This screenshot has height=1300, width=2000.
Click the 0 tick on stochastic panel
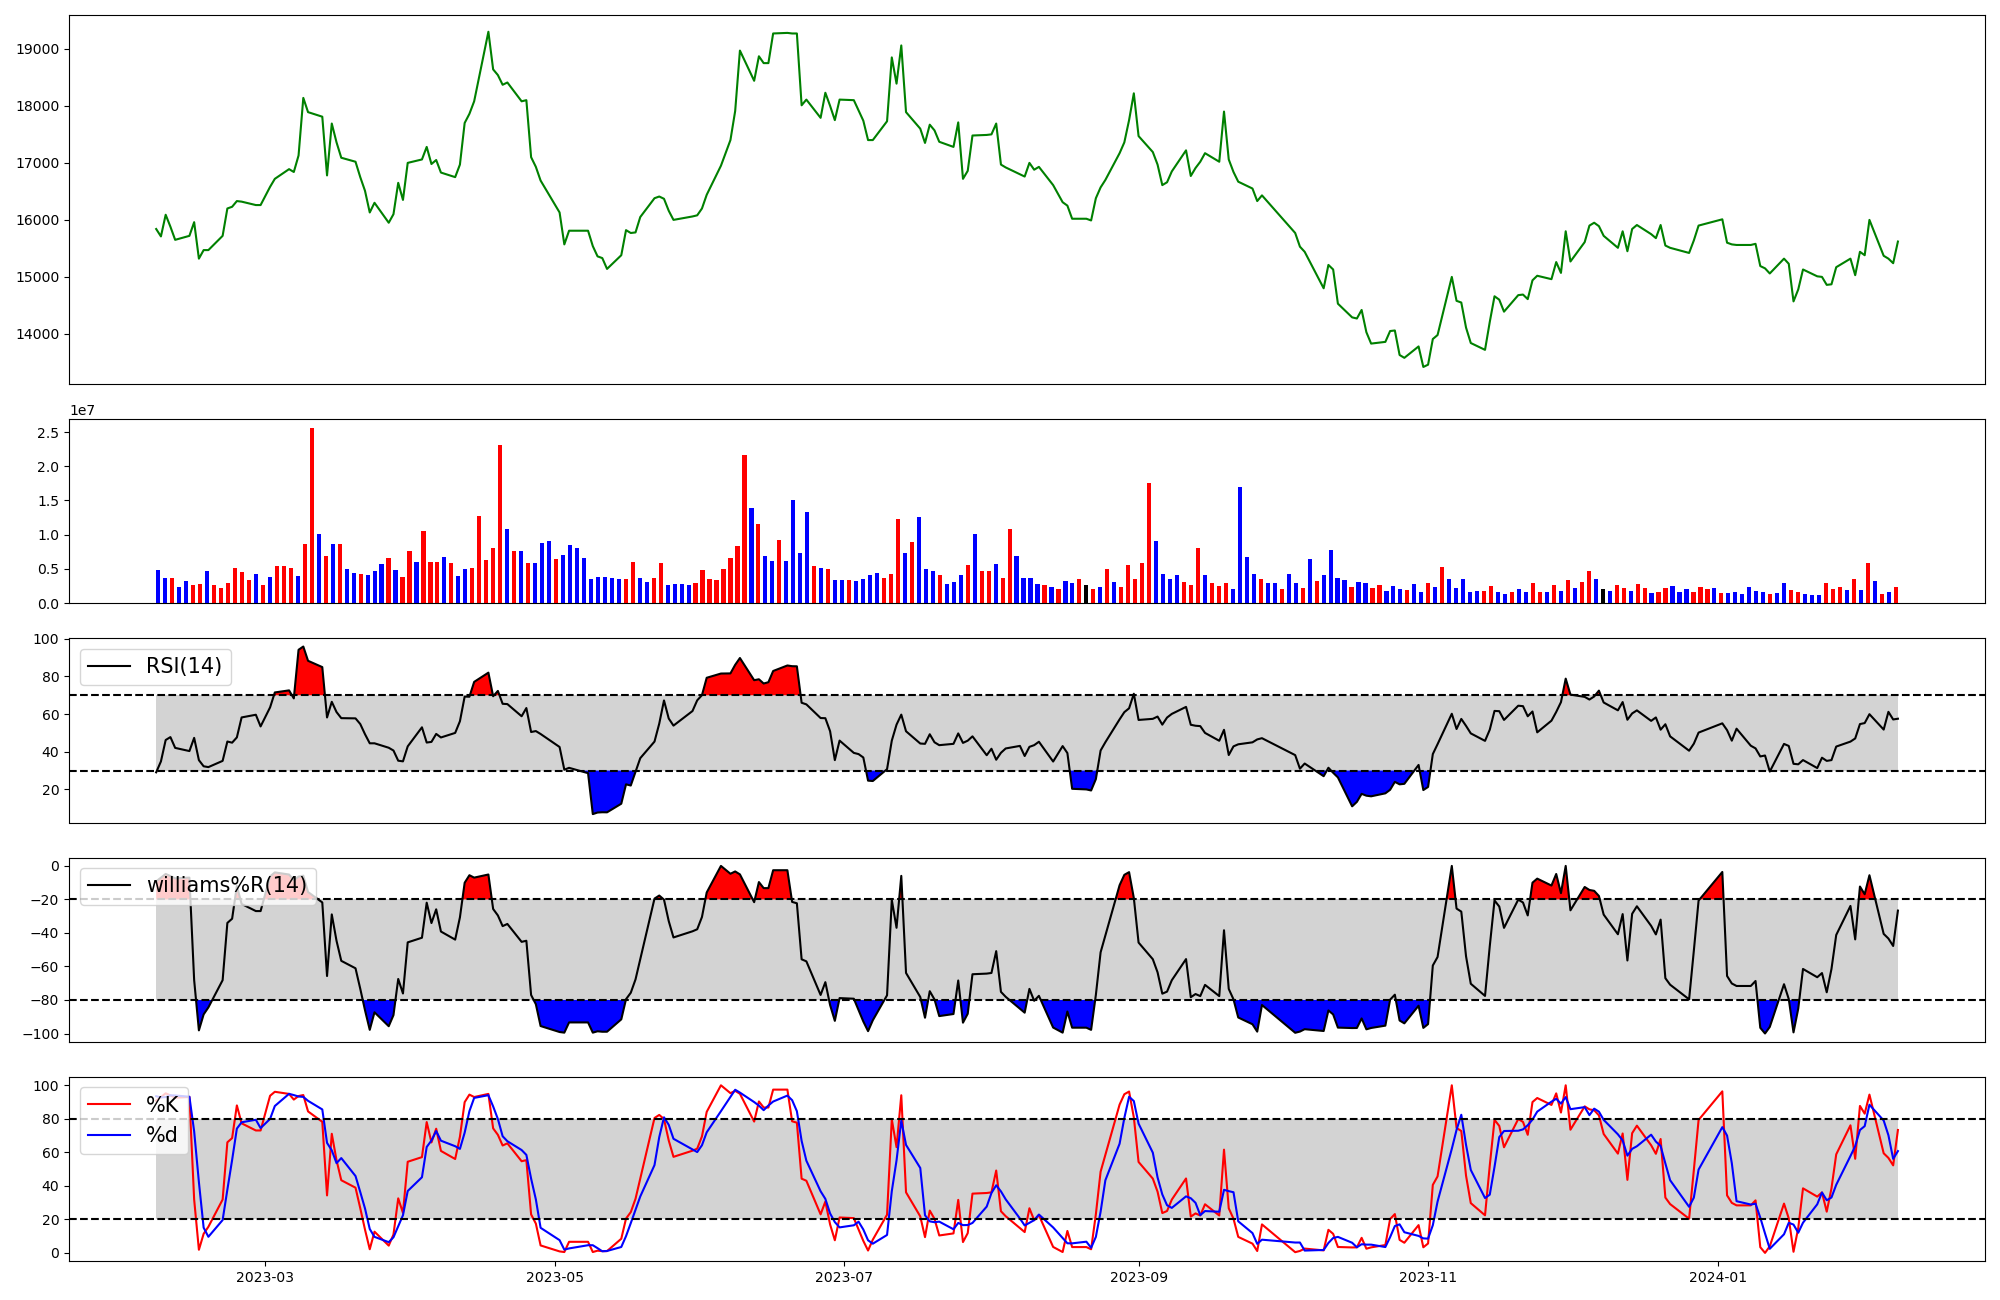tap(54, 1254)
